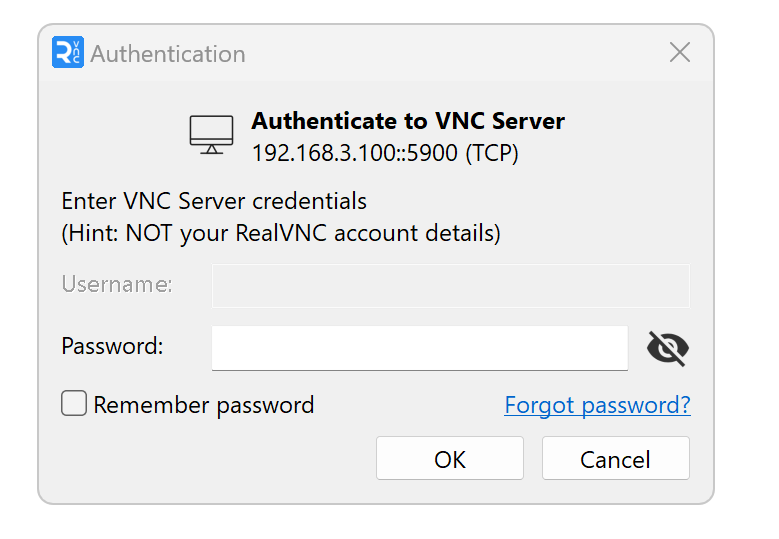The height and width of the screenshot is (539, 779).
Task: Show password with the crossed-eye icon
Action: (x=667, y=348)
